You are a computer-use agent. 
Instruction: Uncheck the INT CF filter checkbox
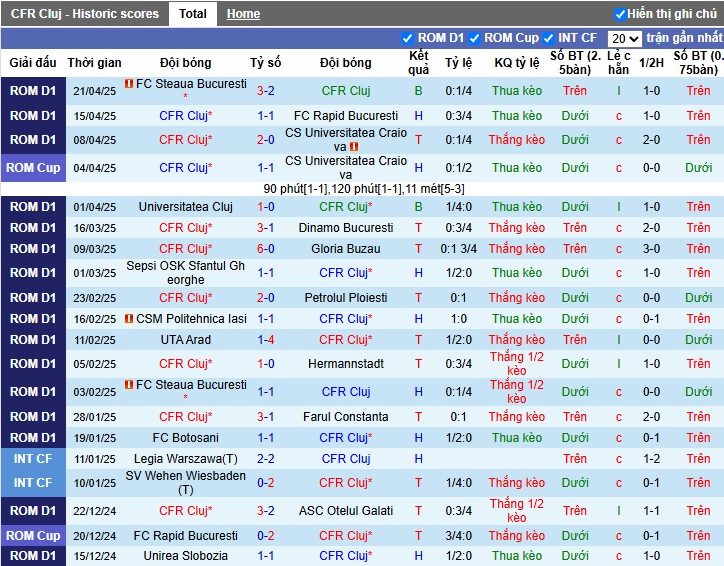pyautogui.click(x=548, y=38)
